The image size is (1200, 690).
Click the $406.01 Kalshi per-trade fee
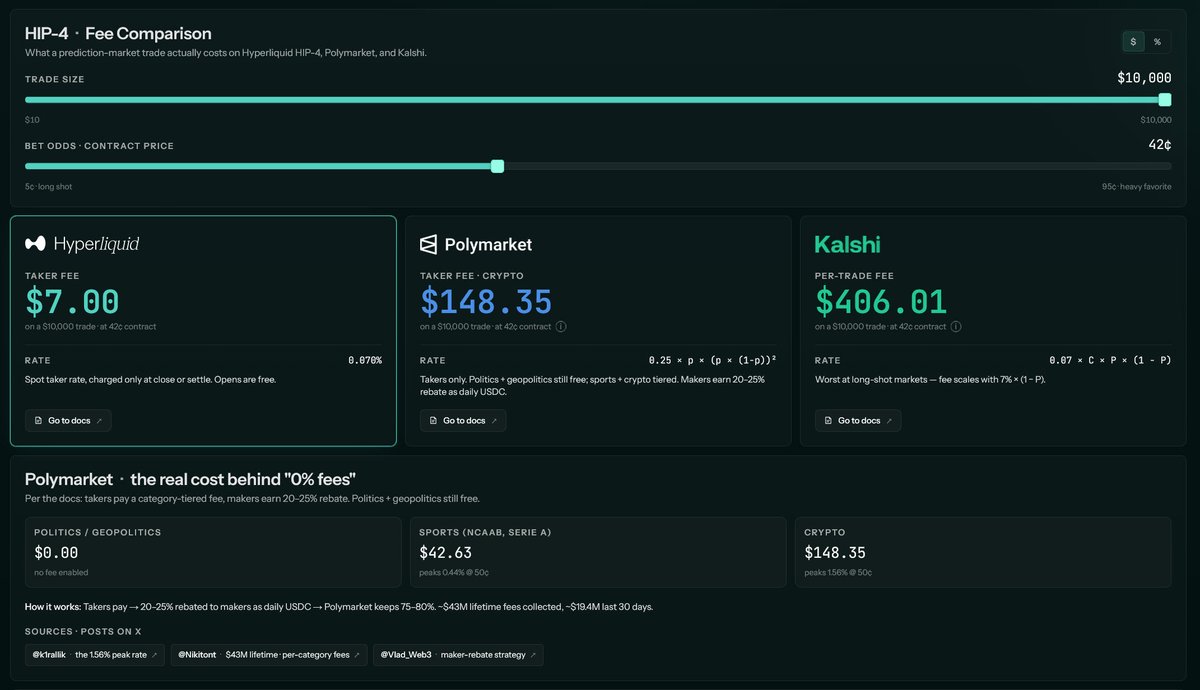pyautogui.click(x=881, y=302)
